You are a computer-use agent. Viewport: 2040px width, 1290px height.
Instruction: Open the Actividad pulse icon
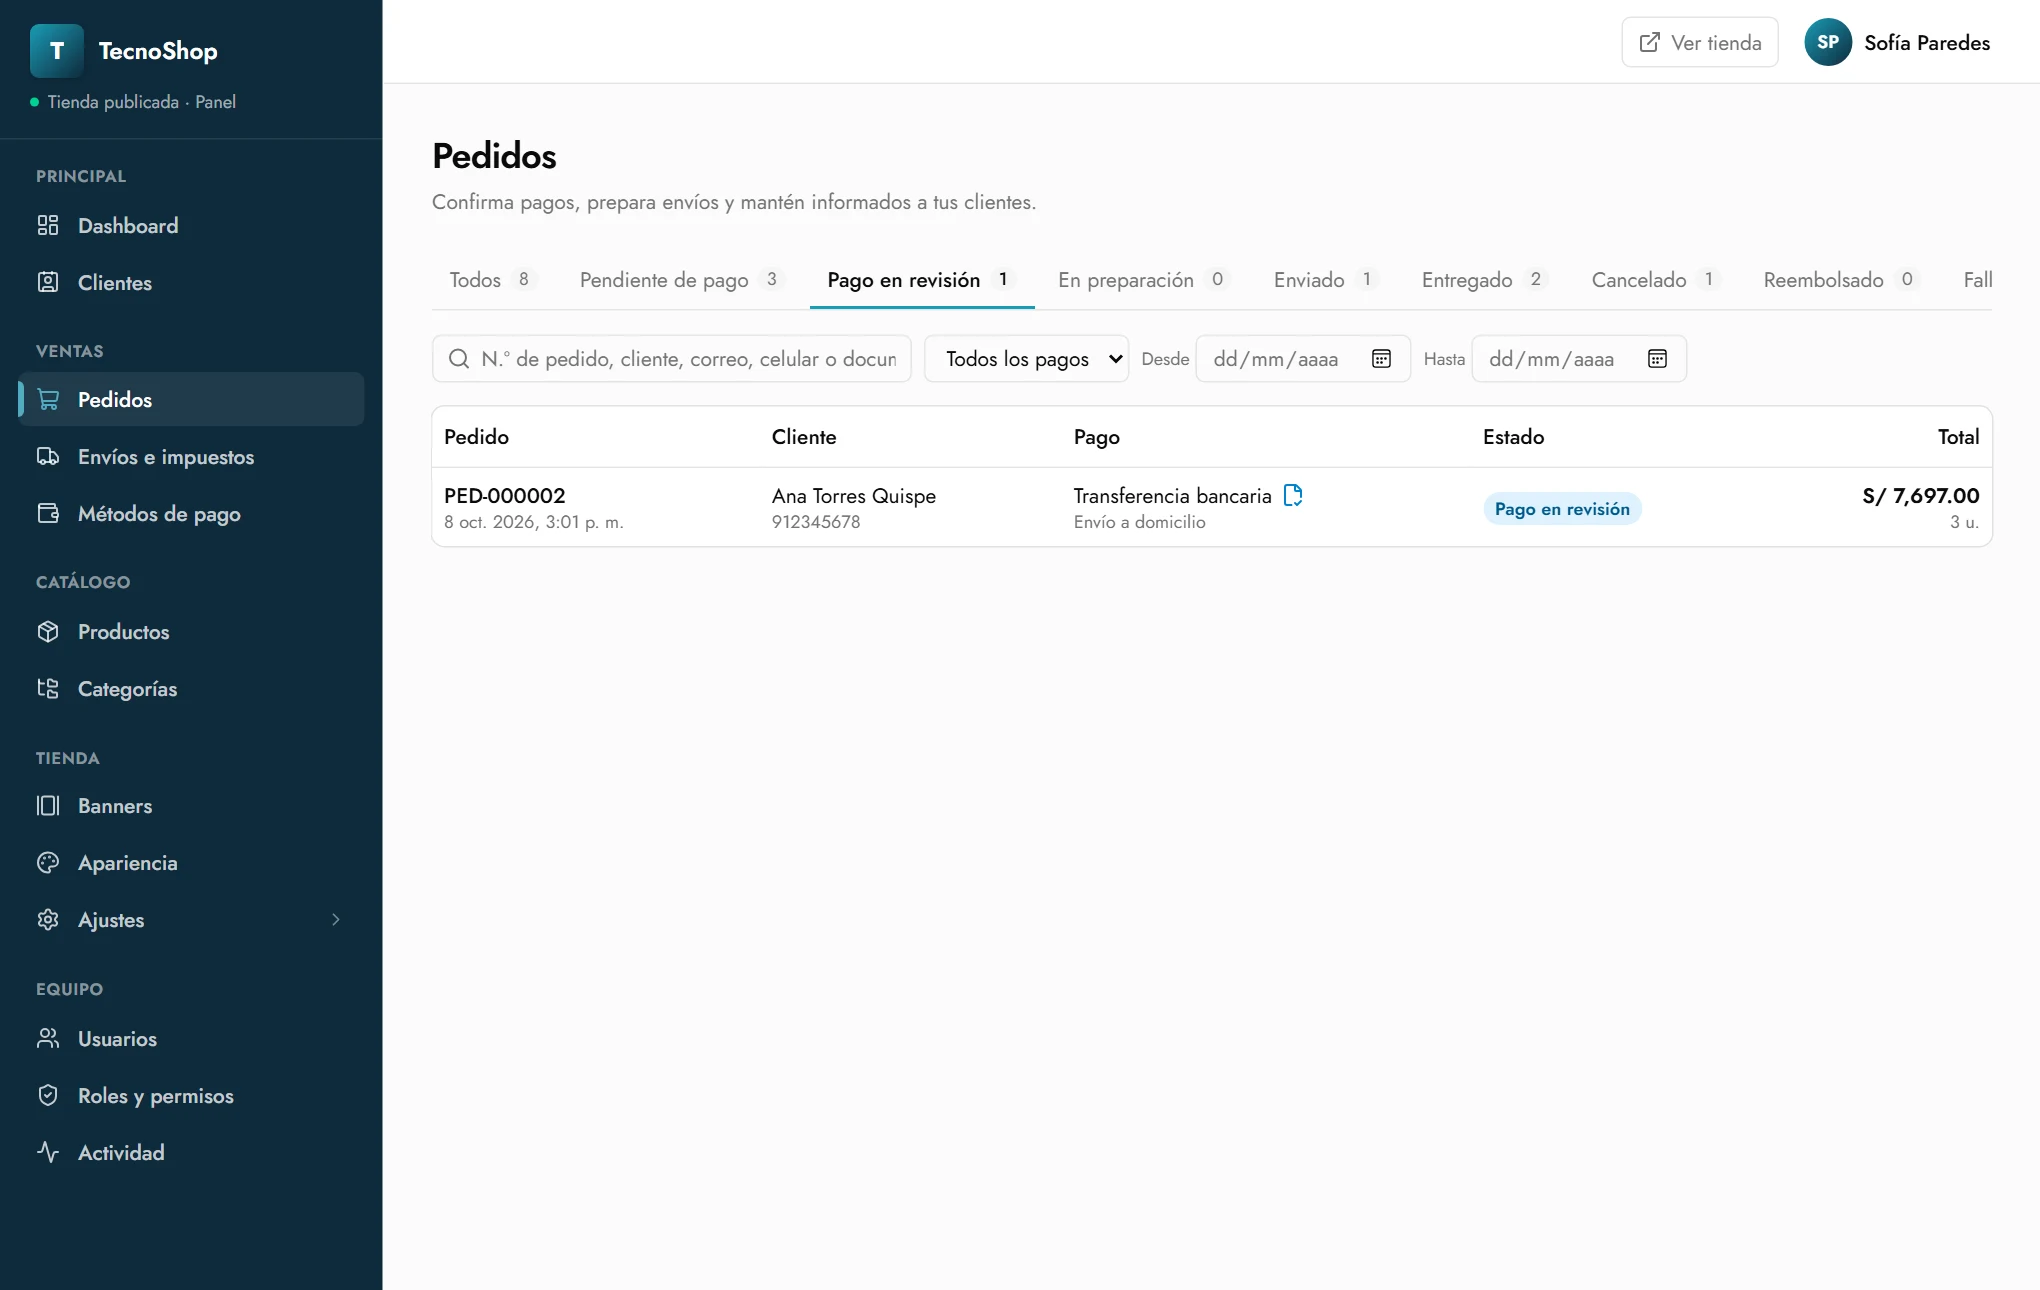pyautogui.click(x=48, y=1152)
